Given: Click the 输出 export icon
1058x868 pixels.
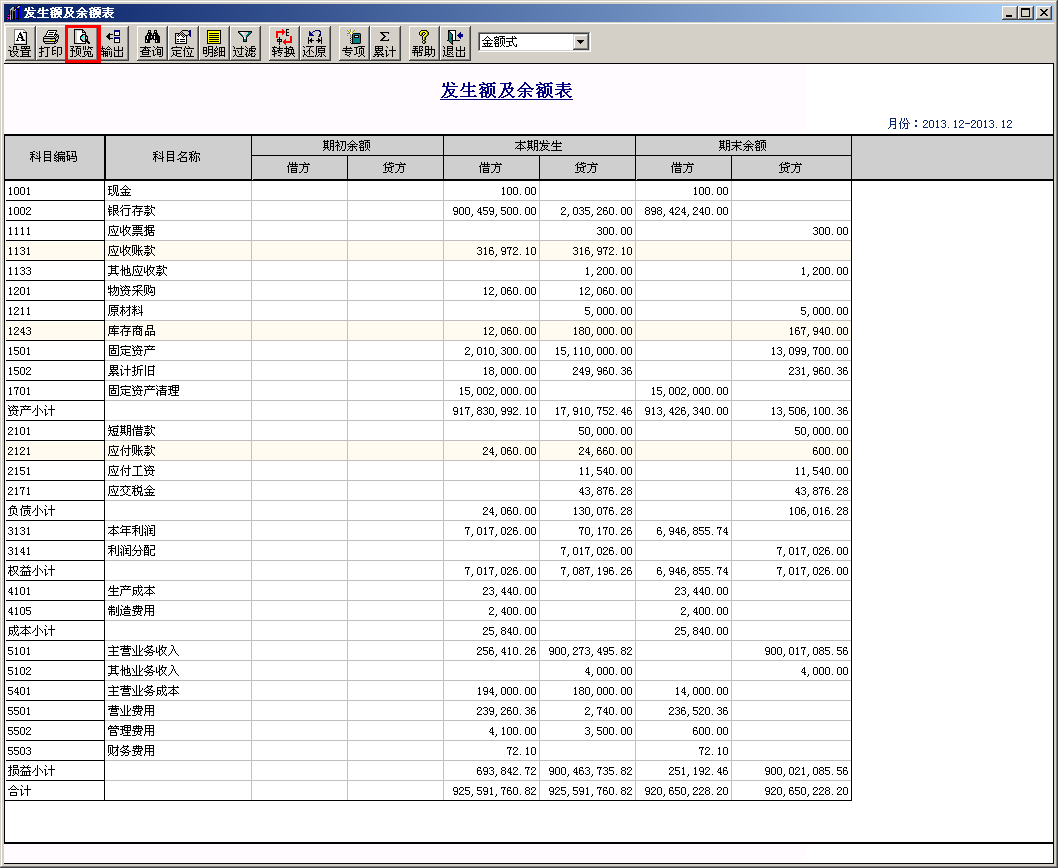Looking at the screenshot, I should pyautogui.click(x=113, y=44).
